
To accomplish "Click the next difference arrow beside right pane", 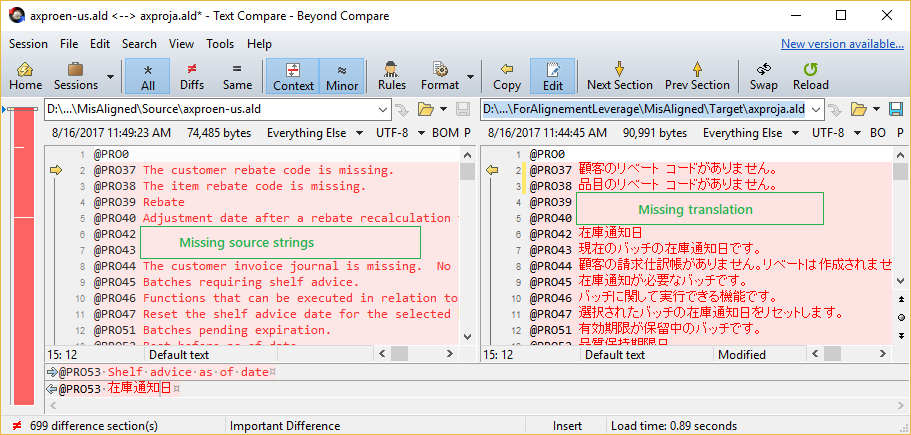I will (x=902, y=335).
